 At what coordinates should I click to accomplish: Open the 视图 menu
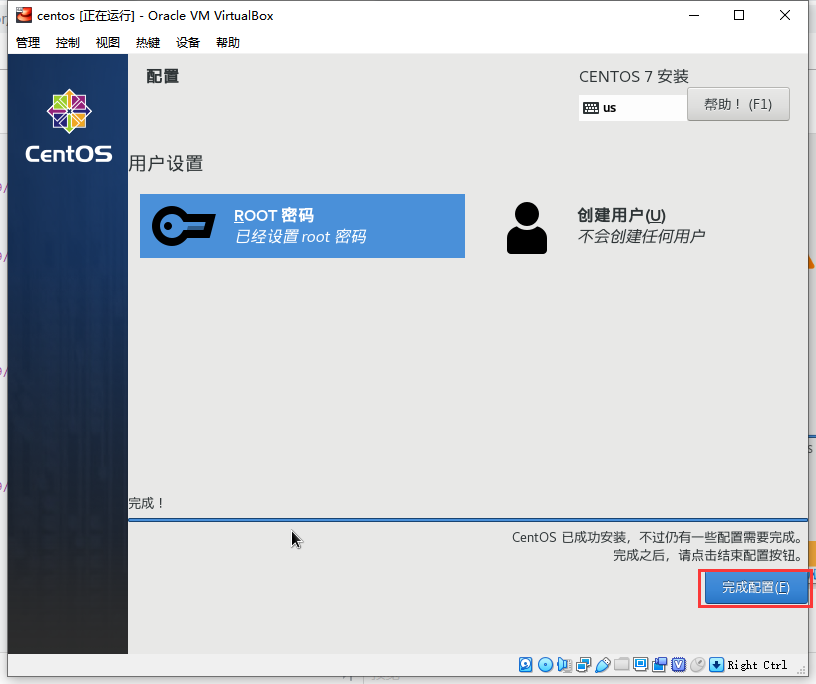[x=108, y=42]
